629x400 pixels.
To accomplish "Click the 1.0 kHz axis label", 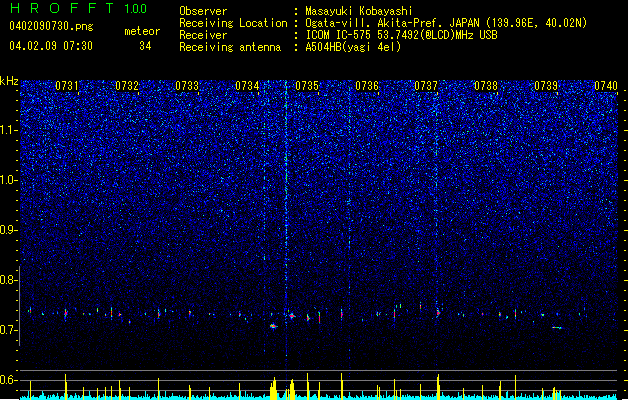I will pos(9,180).
